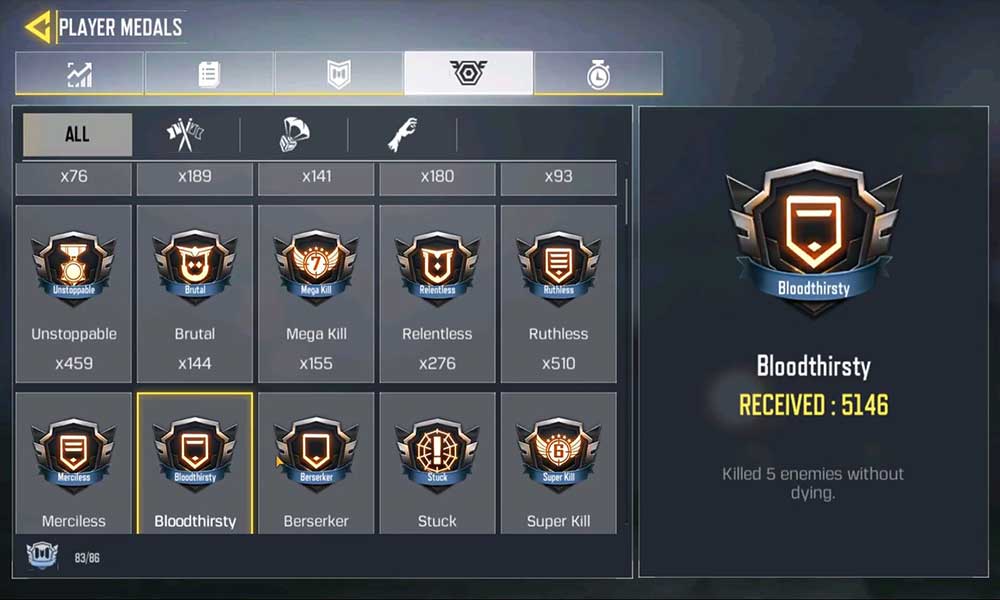
Task: View the Merciless medal
Action: point(74,463)
